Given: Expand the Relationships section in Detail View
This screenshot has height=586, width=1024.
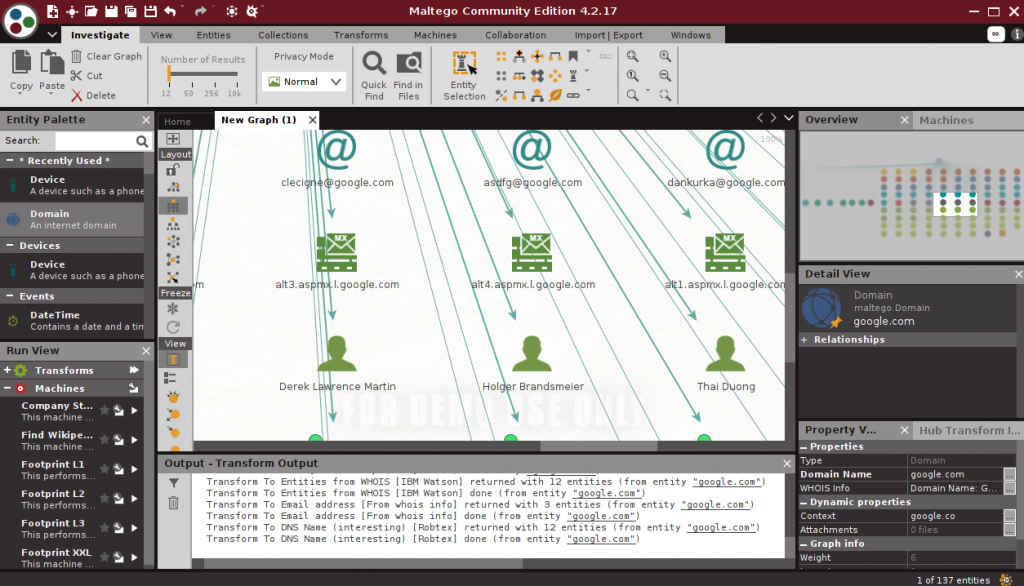Looking at the screenshot, I should pyautogui.click(x=805, y=340).
